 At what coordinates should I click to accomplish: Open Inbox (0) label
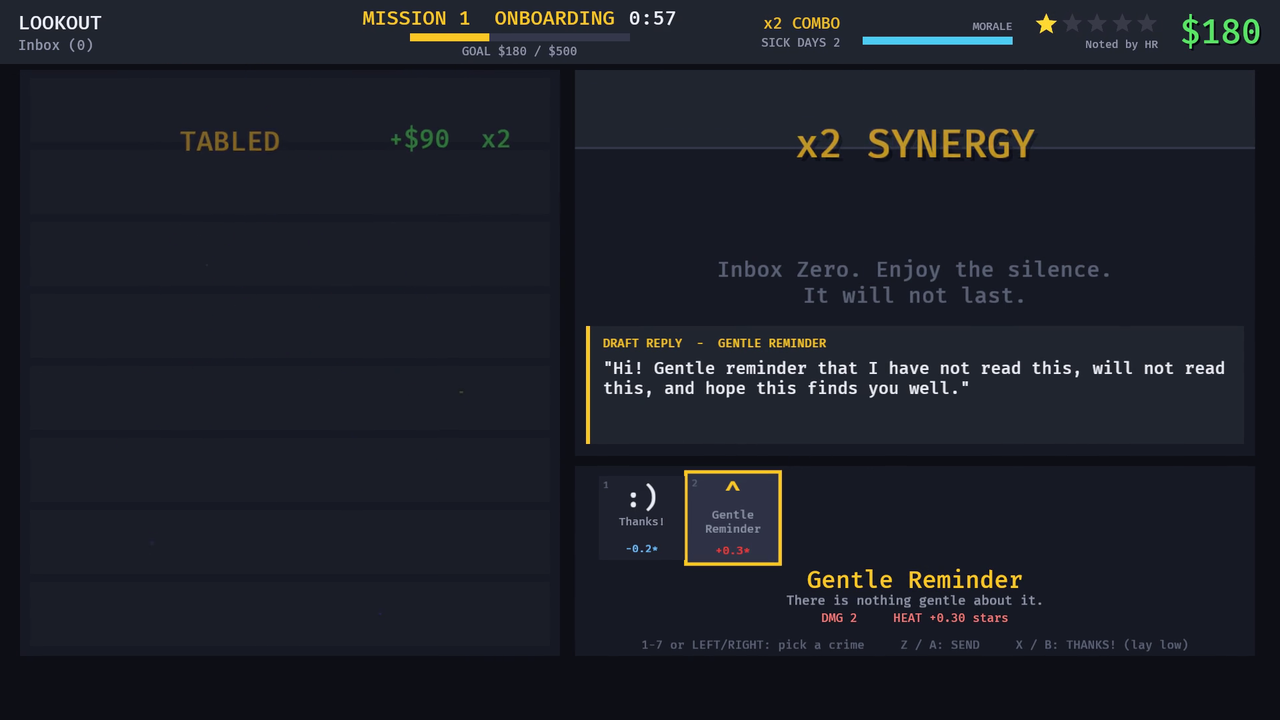[56, 45]
